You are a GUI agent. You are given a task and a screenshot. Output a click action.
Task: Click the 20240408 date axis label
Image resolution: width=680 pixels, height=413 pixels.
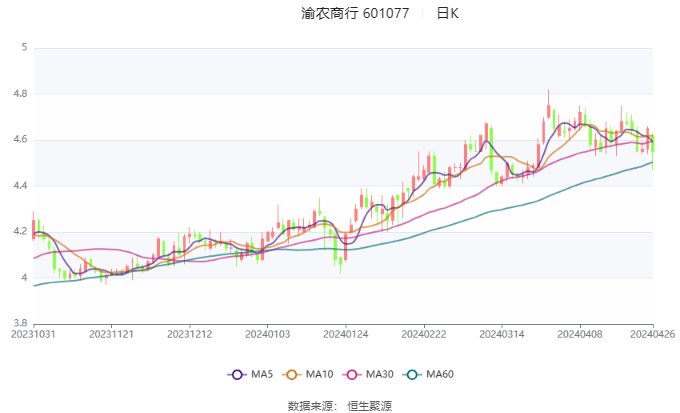click(580, 334)
